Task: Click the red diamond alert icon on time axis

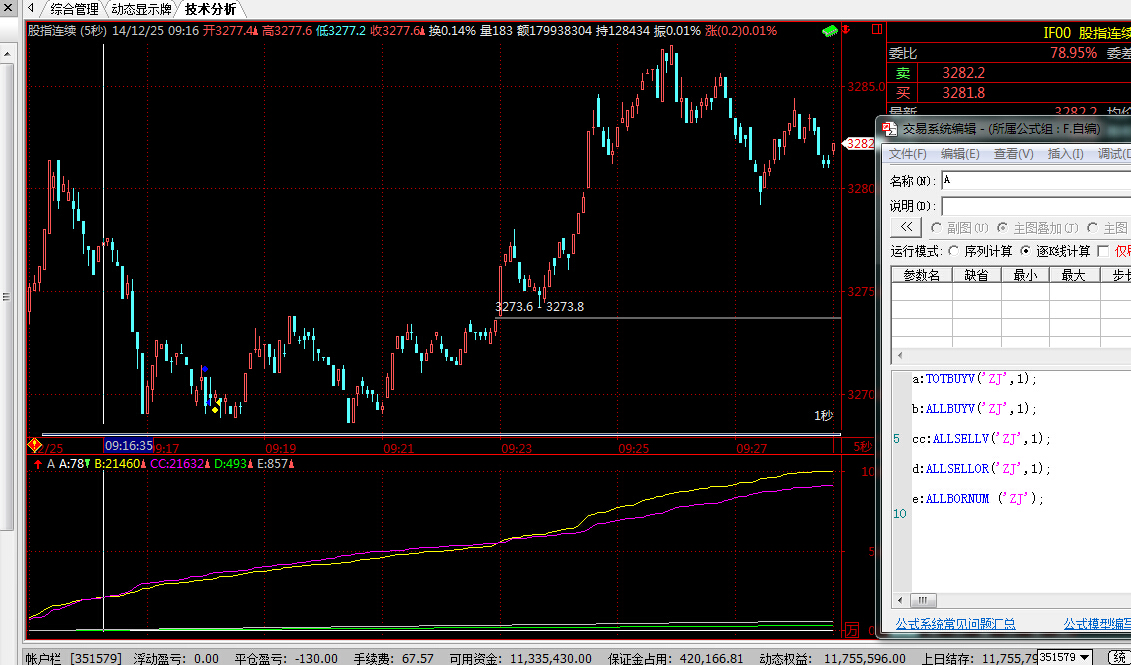Action: coord(35,445)
